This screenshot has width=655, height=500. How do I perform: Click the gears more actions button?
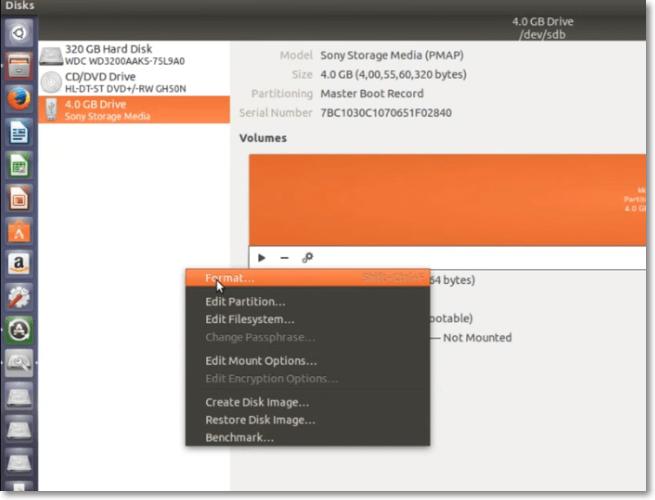307,258
